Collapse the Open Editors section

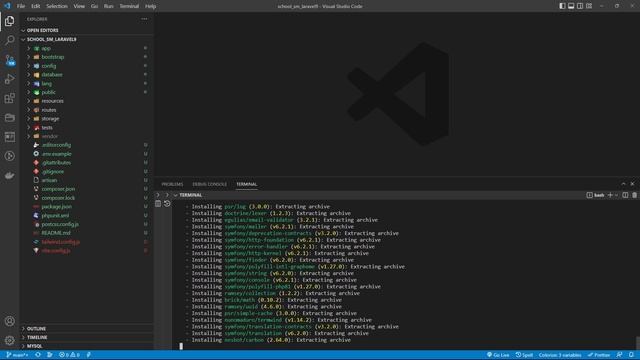point(87,30)
